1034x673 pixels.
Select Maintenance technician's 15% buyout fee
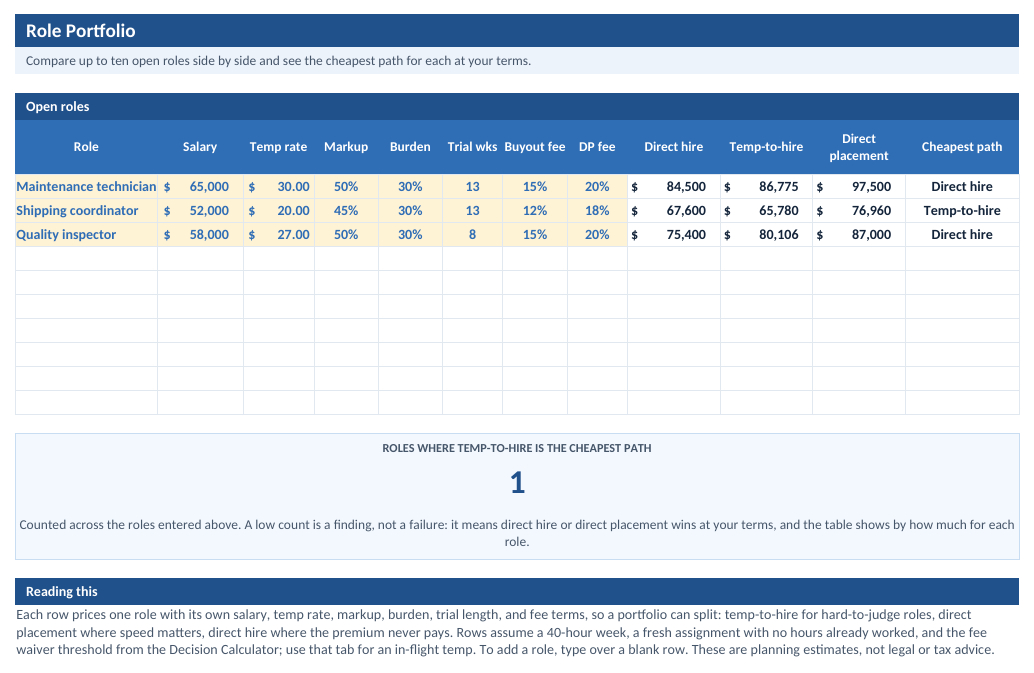[535, 187]
